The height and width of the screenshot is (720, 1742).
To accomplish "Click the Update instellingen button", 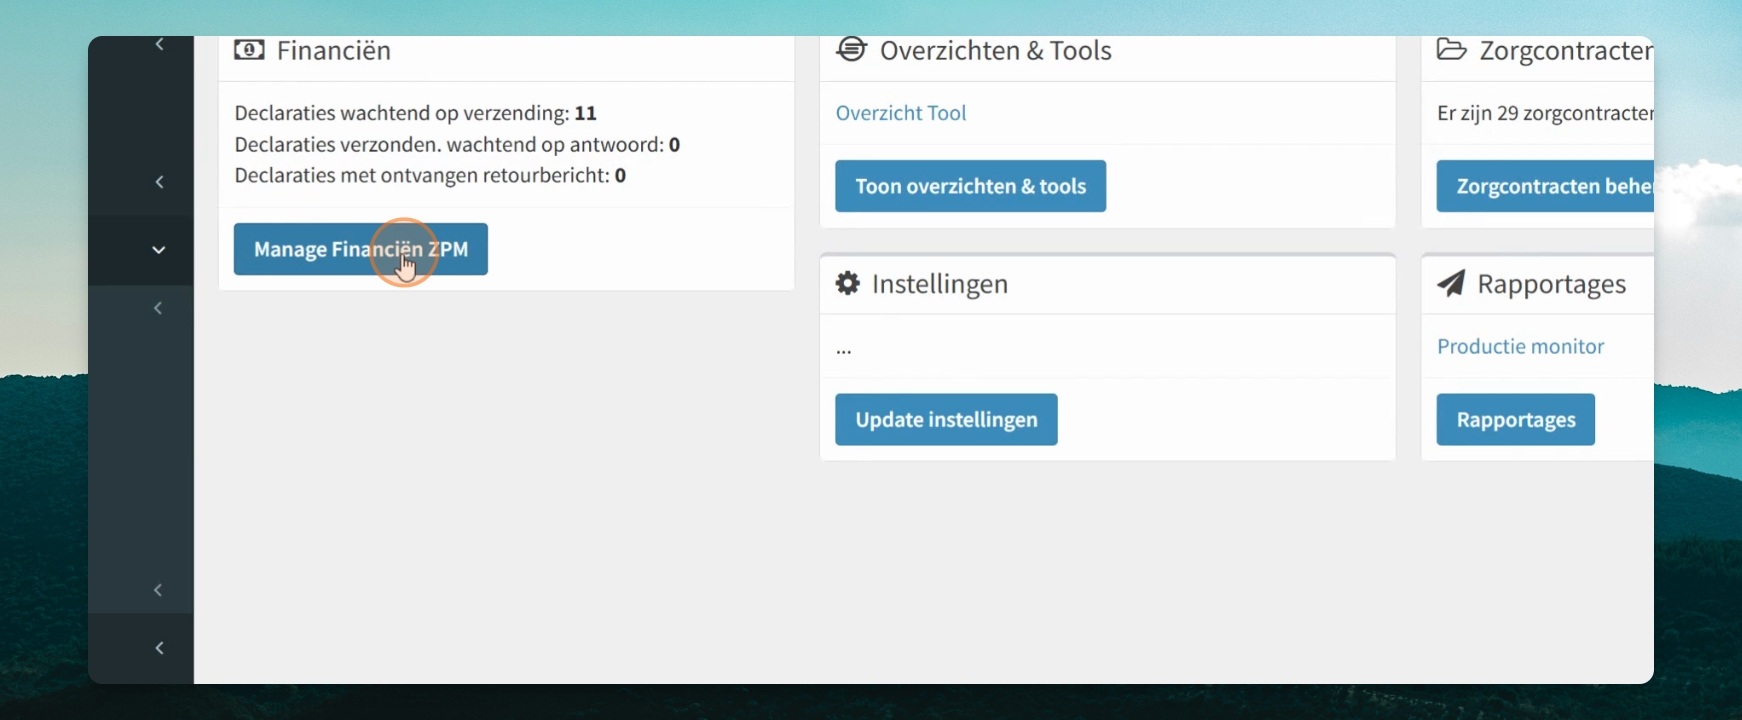I will point(947,419).
